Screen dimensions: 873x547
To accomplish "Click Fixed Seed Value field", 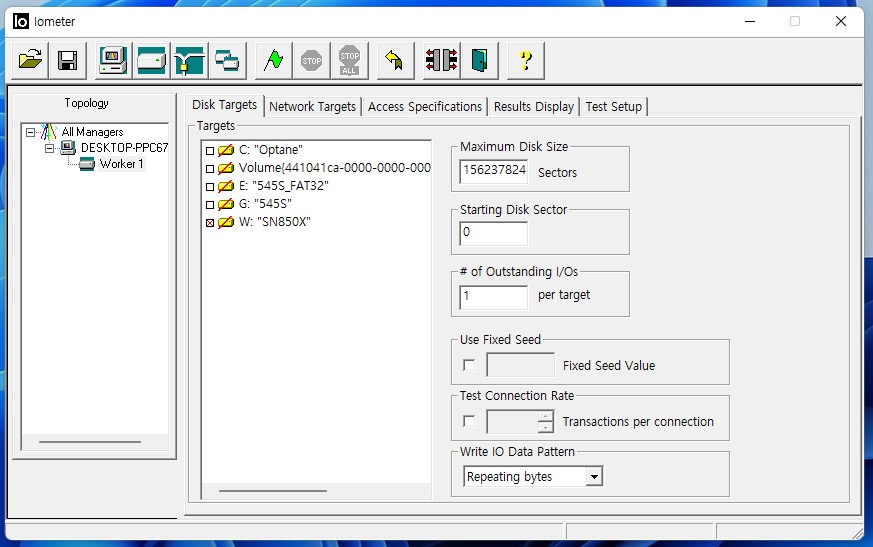I will pos(521,365).
